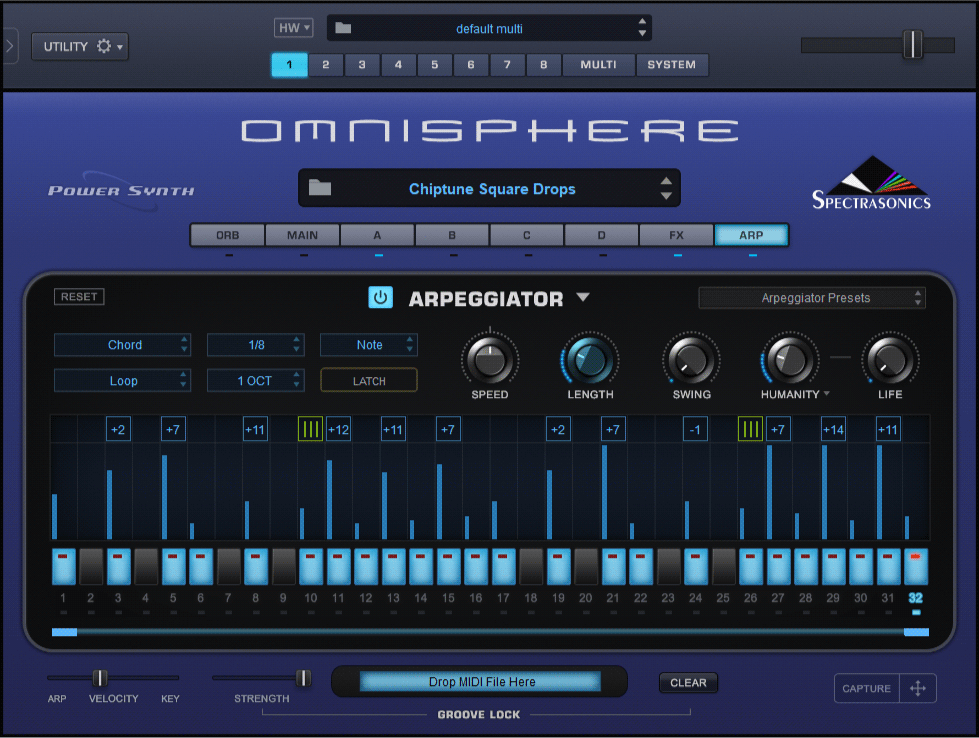Open the 1/8 clock rate dropdown
The height and width of the screenshot is (738, 979).
(x=255, y=345)
